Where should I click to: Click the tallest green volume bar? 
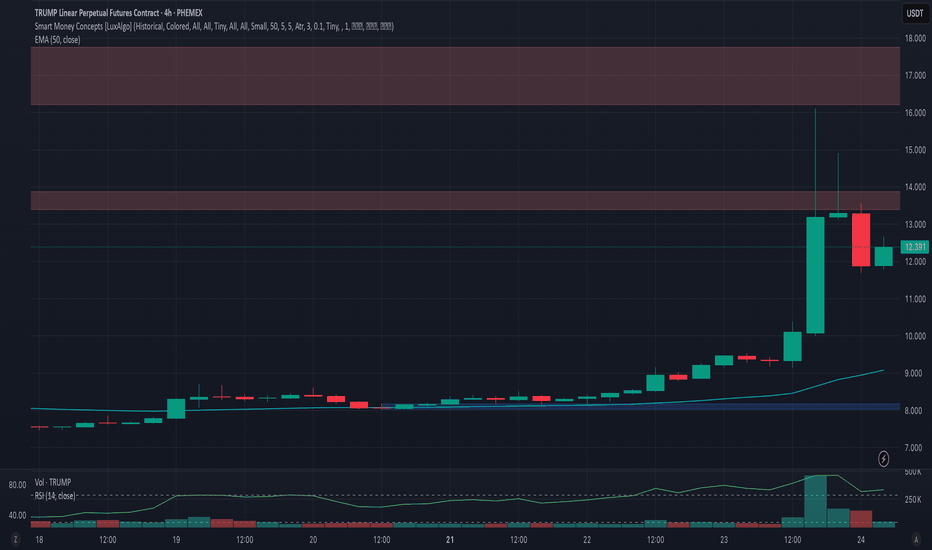click(815, 501)
